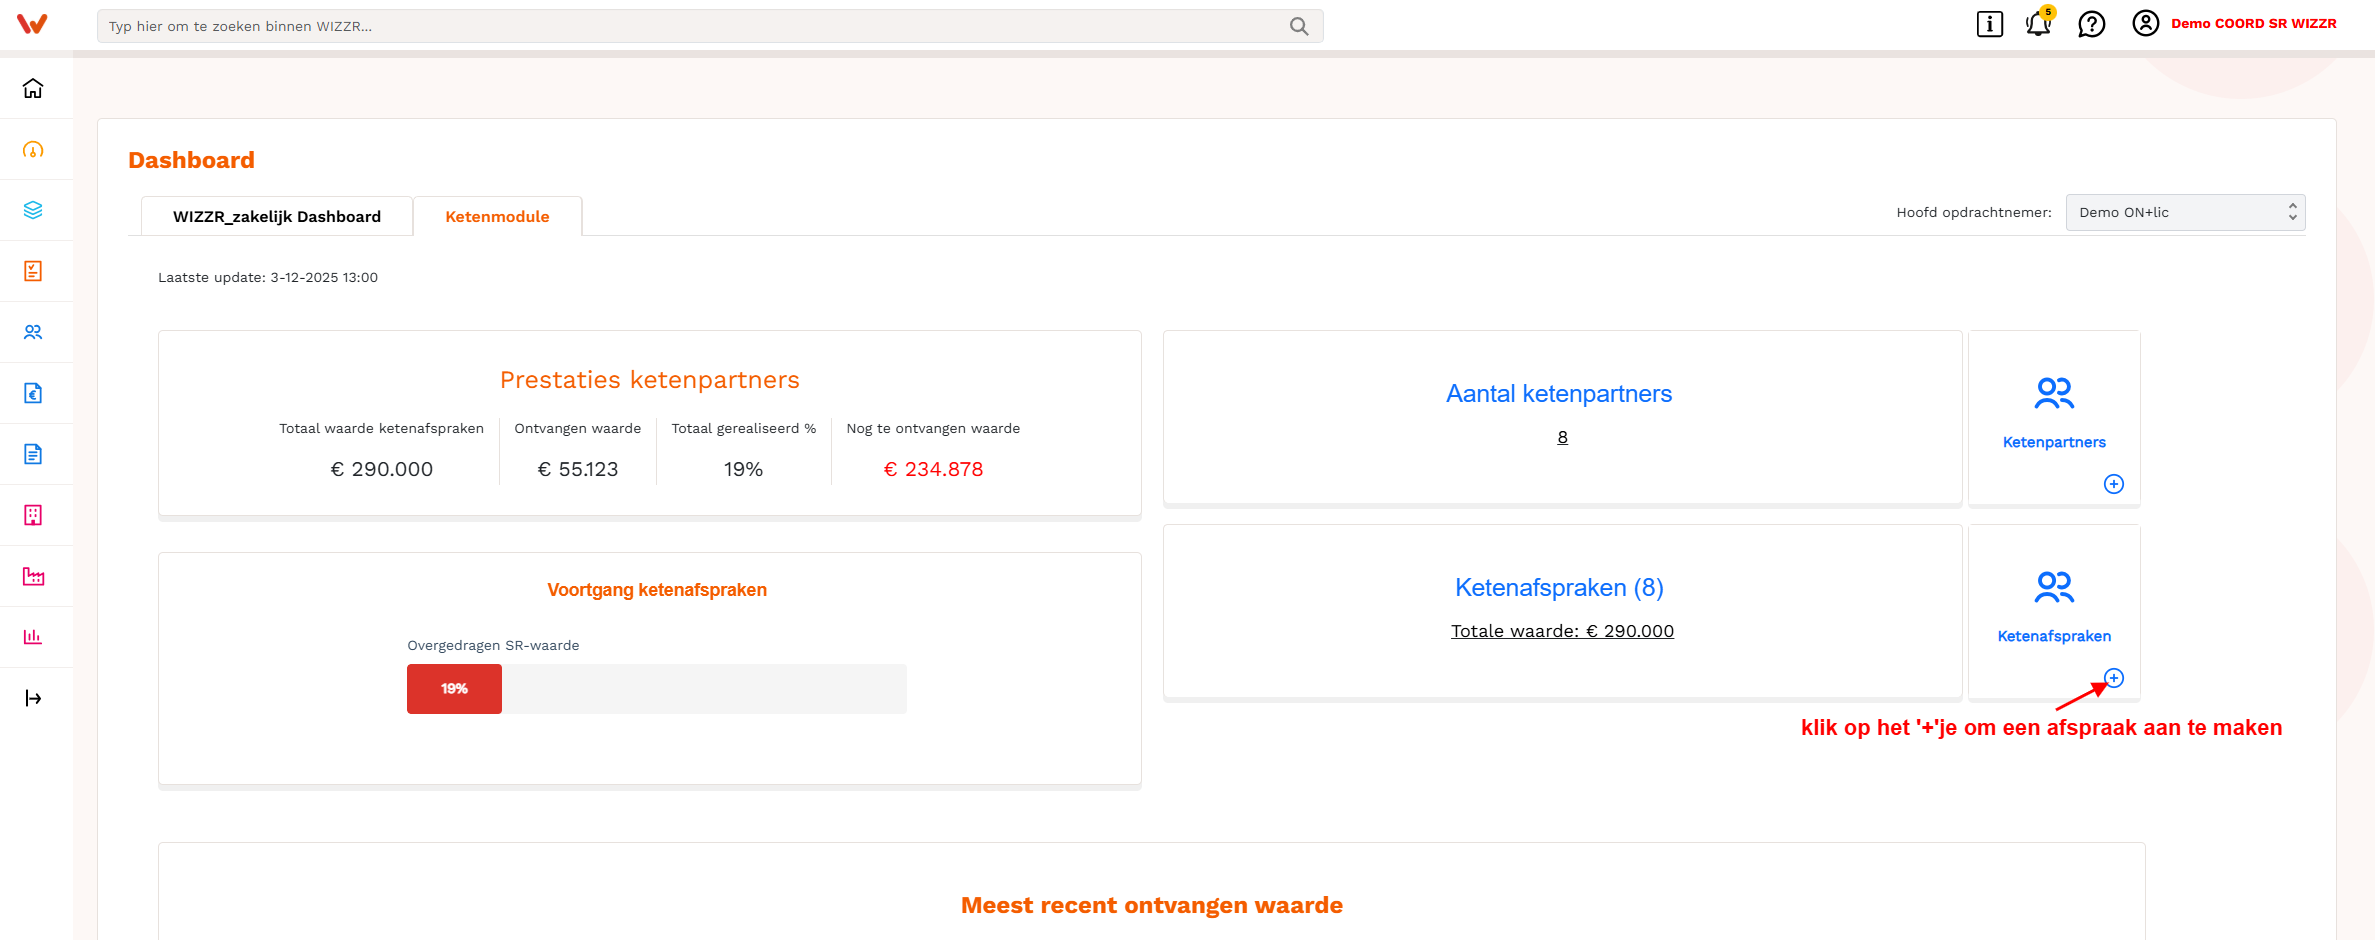This screenshot has width=2375, height=940.
Task: Open the Hoofd opdrachtnemer dropdown
Action: pyautogui.click(x=2185, y=212)
